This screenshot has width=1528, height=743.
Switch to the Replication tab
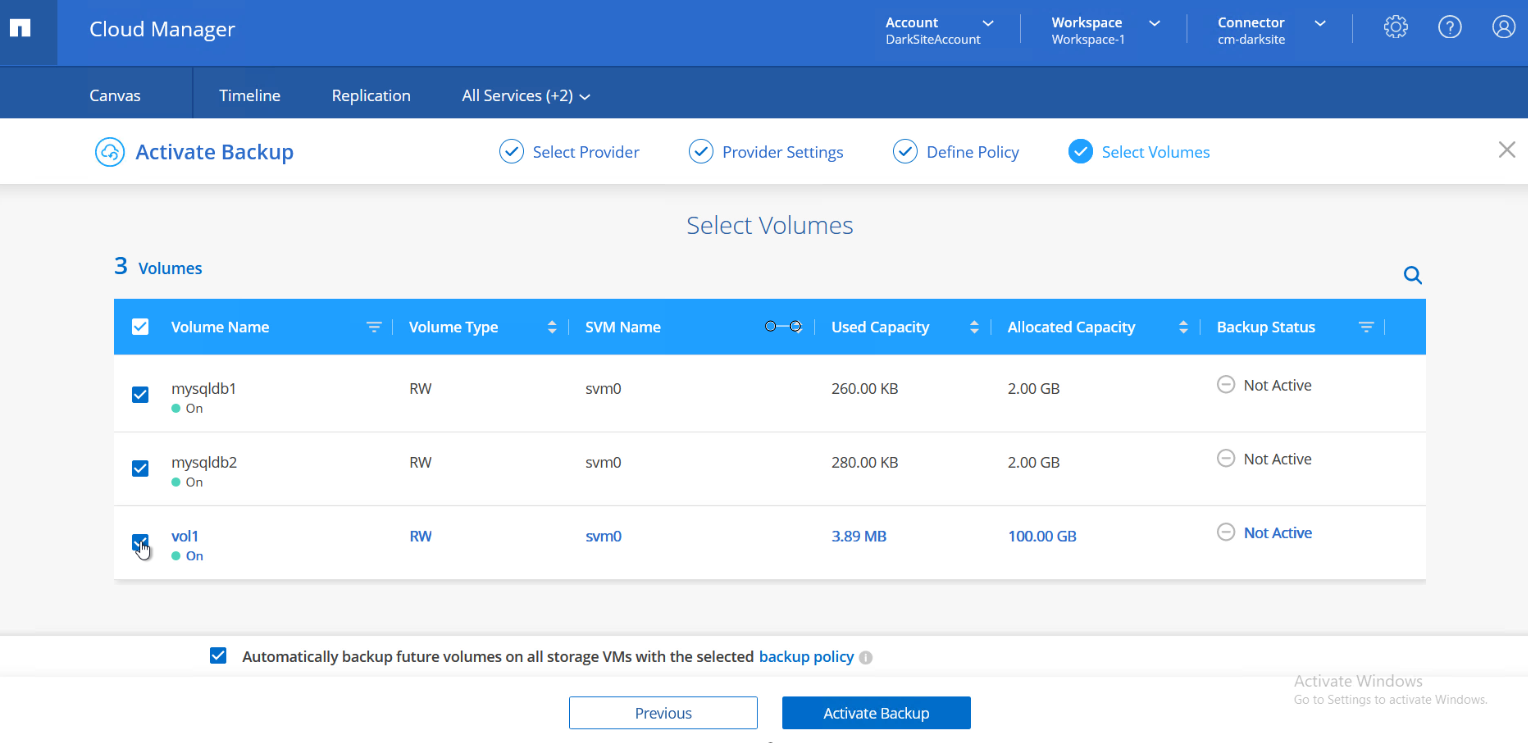(371, 95)
